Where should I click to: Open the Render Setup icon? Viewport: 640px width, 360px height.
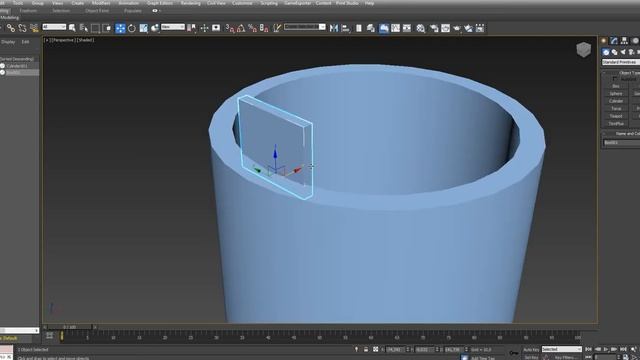click(434, 28)
